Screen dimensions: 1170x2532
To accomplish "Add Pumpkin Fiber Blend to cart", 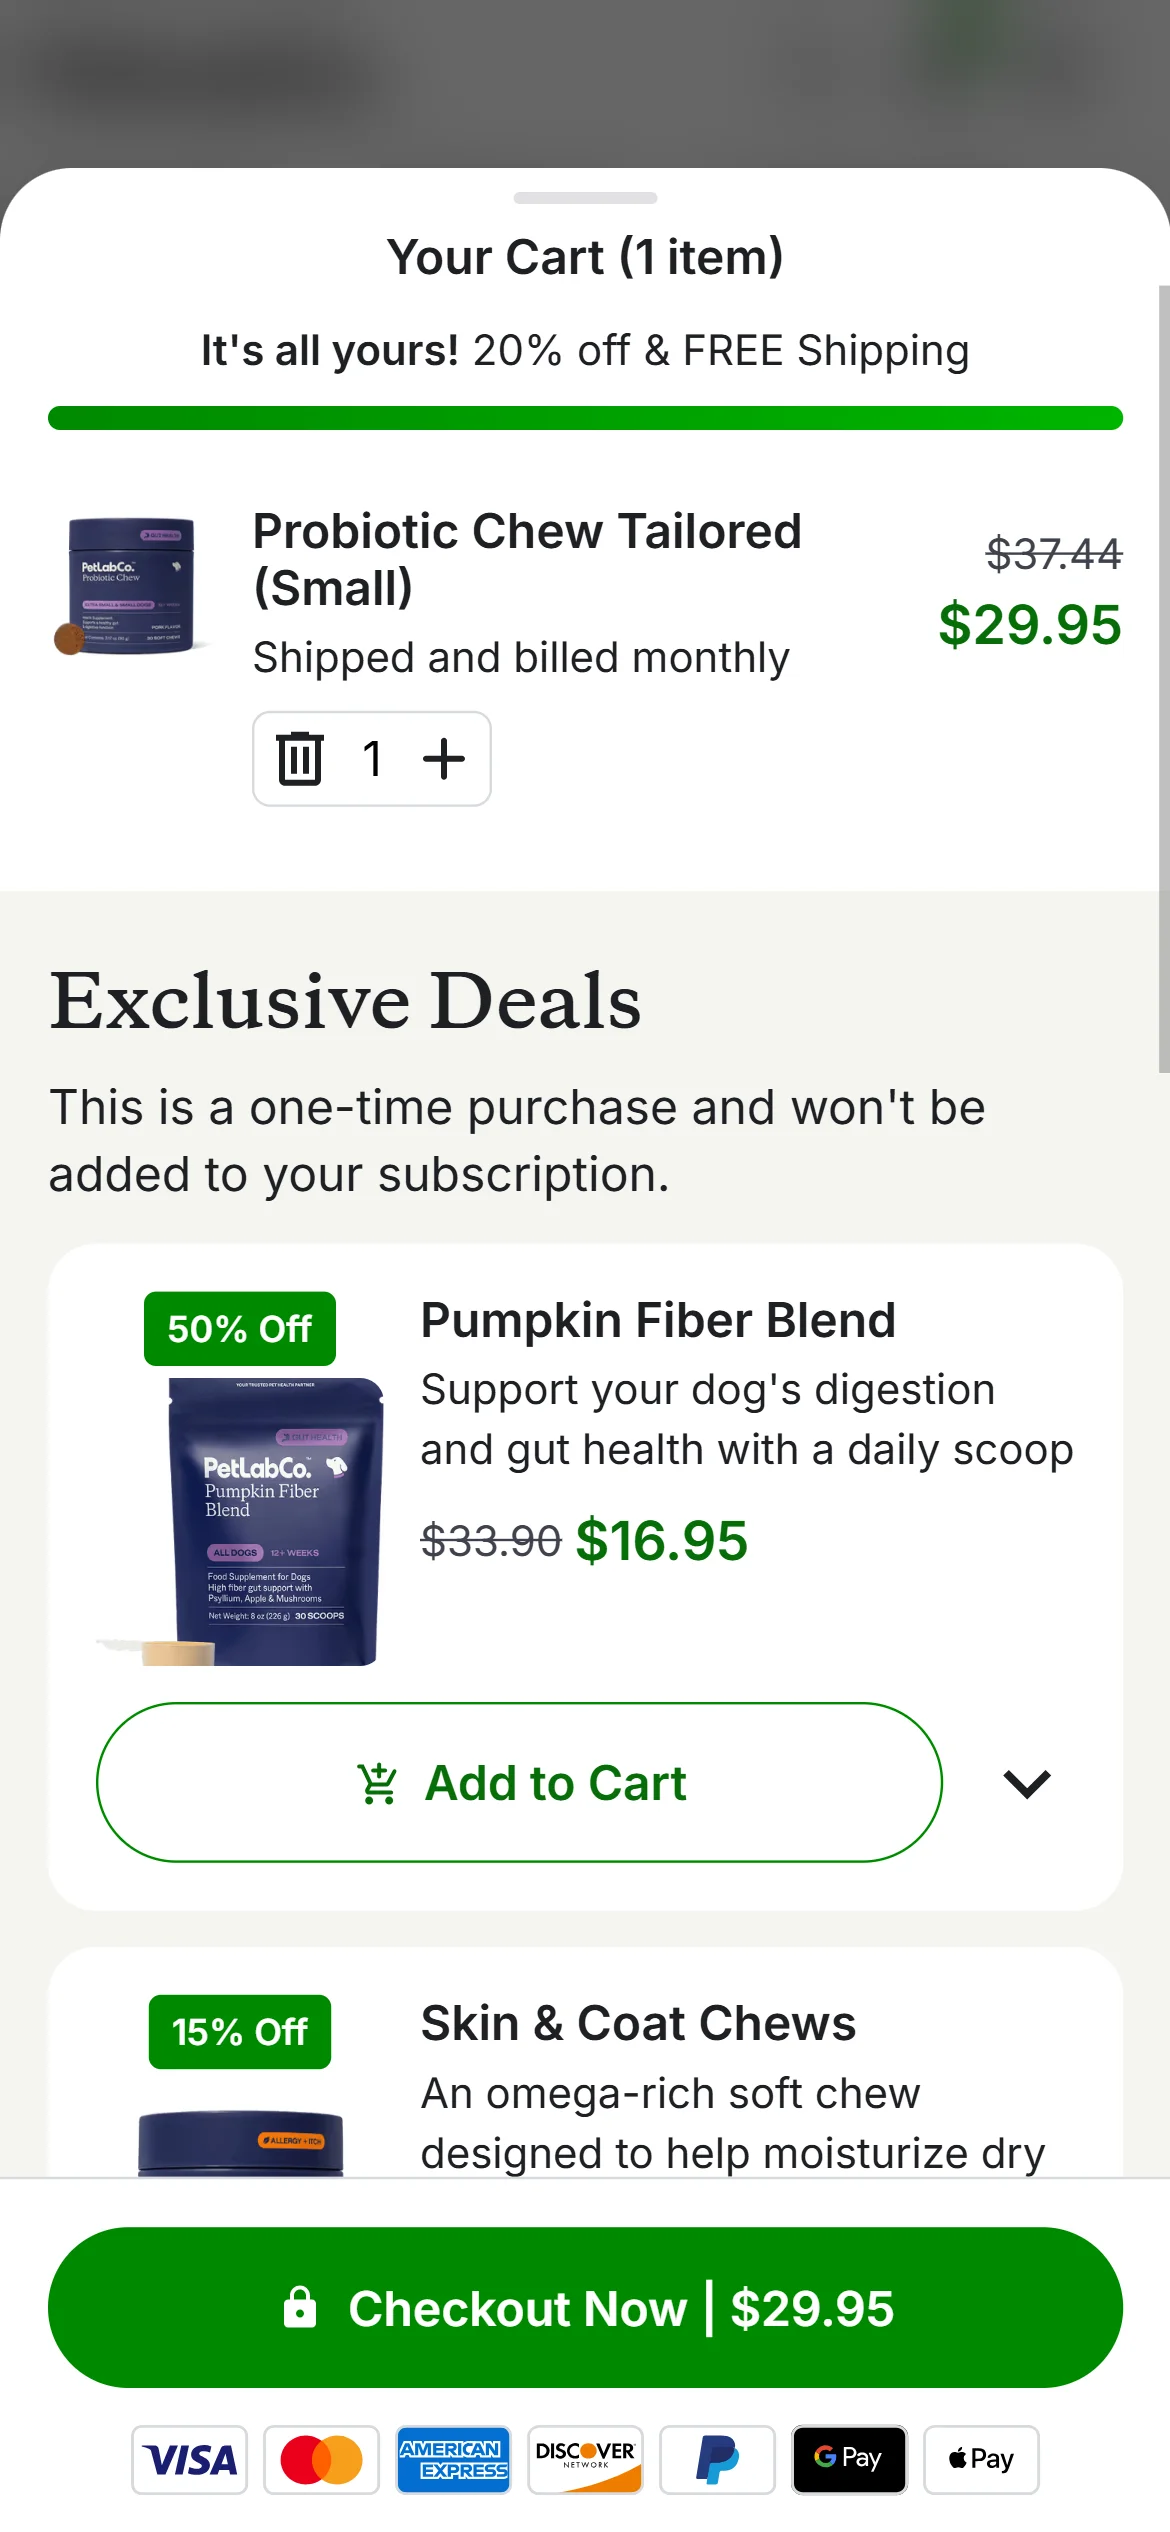I will (519, 1783).
